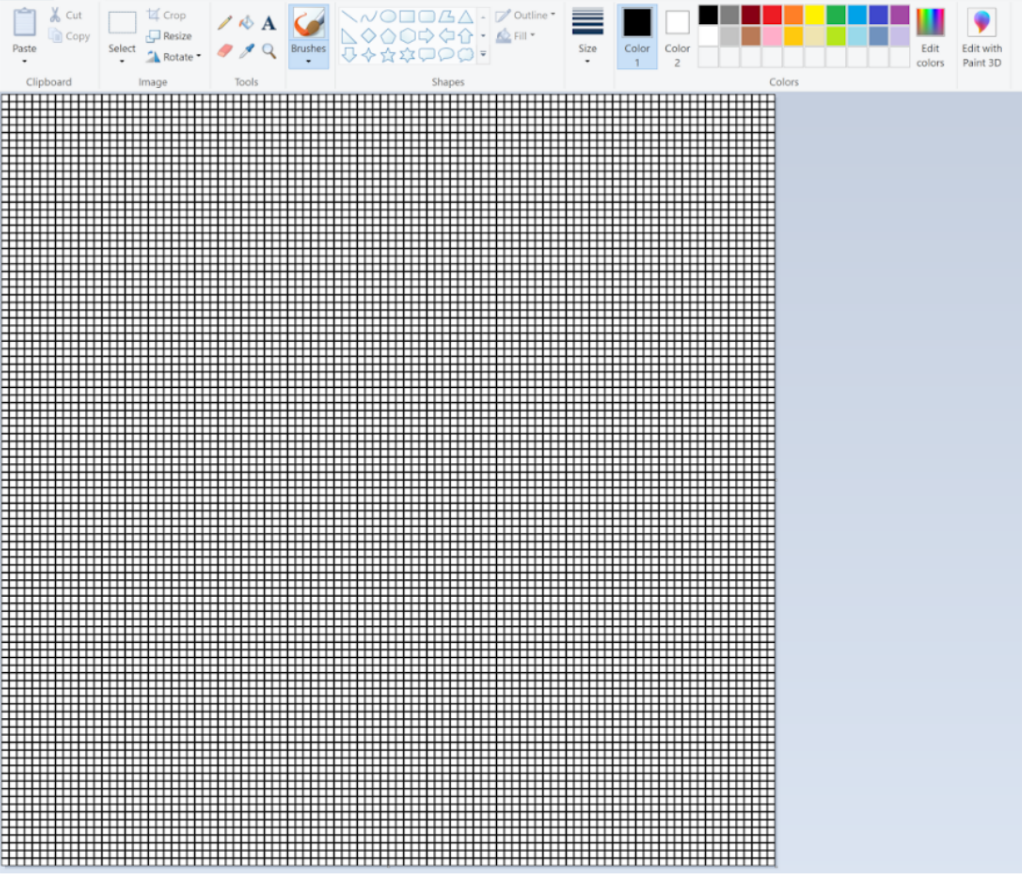Select the Eraser tool
Viewport: 1022px width, 875px height.
tap(225, 51)
